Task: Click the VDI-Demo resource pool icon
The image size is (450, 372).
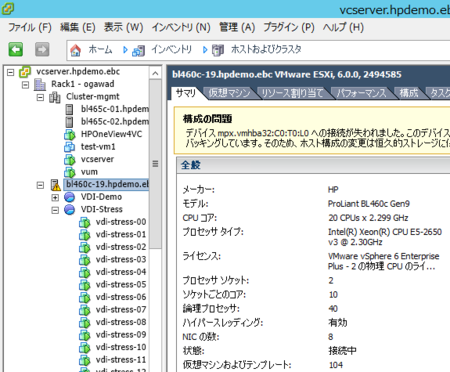Action: [x=69, y=197]
